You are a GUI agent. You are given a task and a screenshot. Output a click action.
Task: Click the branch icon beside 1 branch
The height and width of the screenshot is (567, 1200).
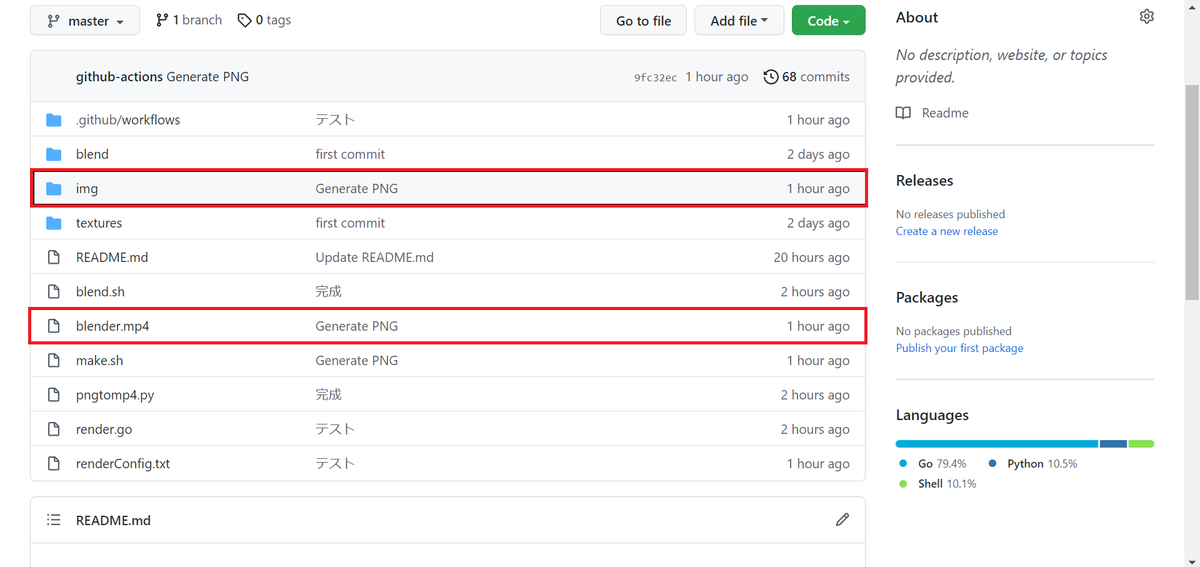click(x=162, y=20)
